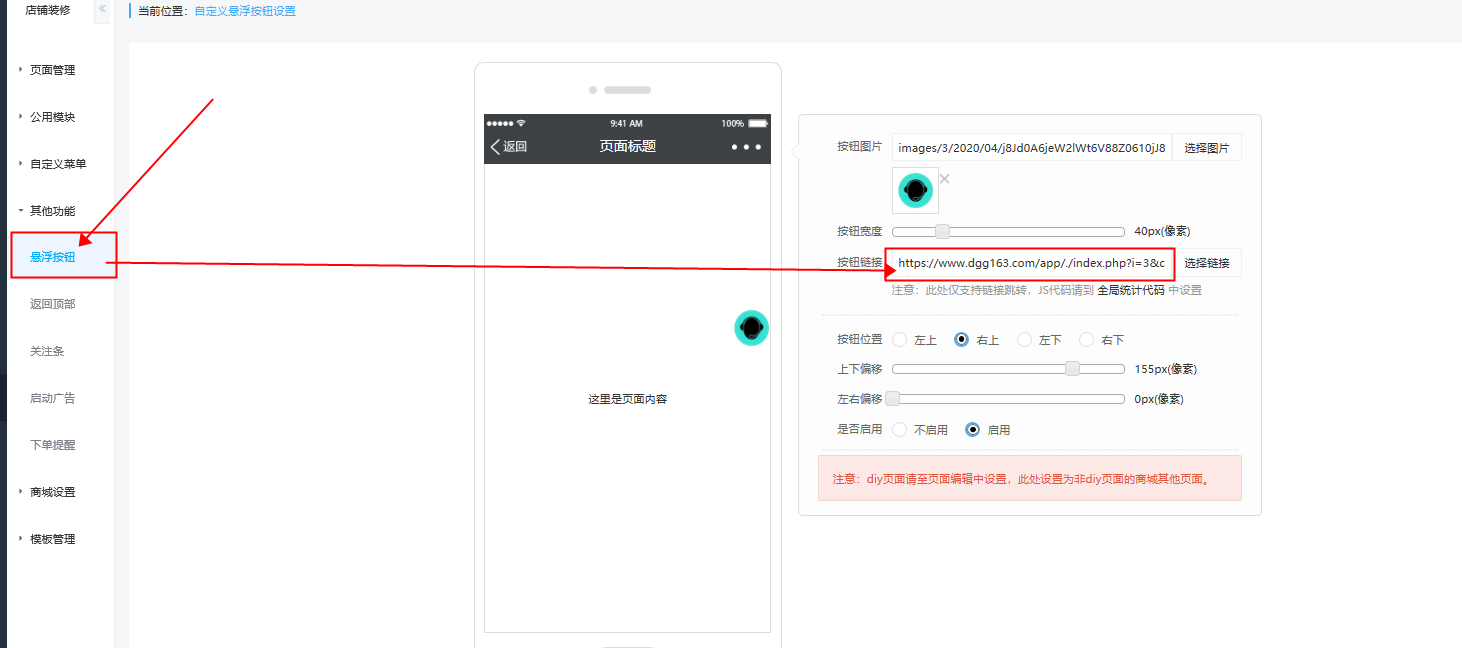1462x648 pixels.
Task: Click the 选择图片 button
Action: click(x=1207, y=148)
